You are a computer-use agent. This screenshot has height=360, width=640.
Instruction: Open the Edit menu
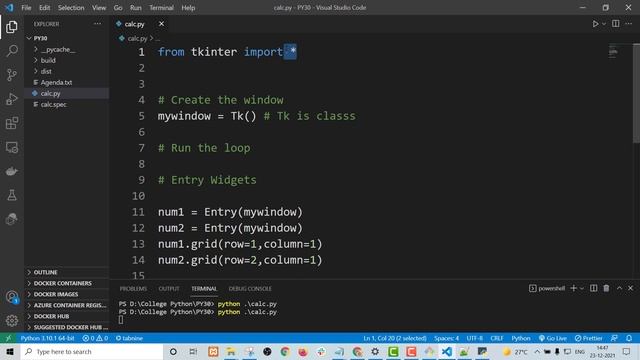click(x=44, y=8)
